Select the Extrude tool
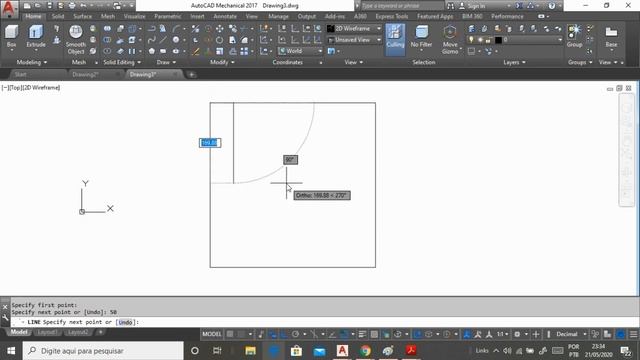 coord(36,37)
